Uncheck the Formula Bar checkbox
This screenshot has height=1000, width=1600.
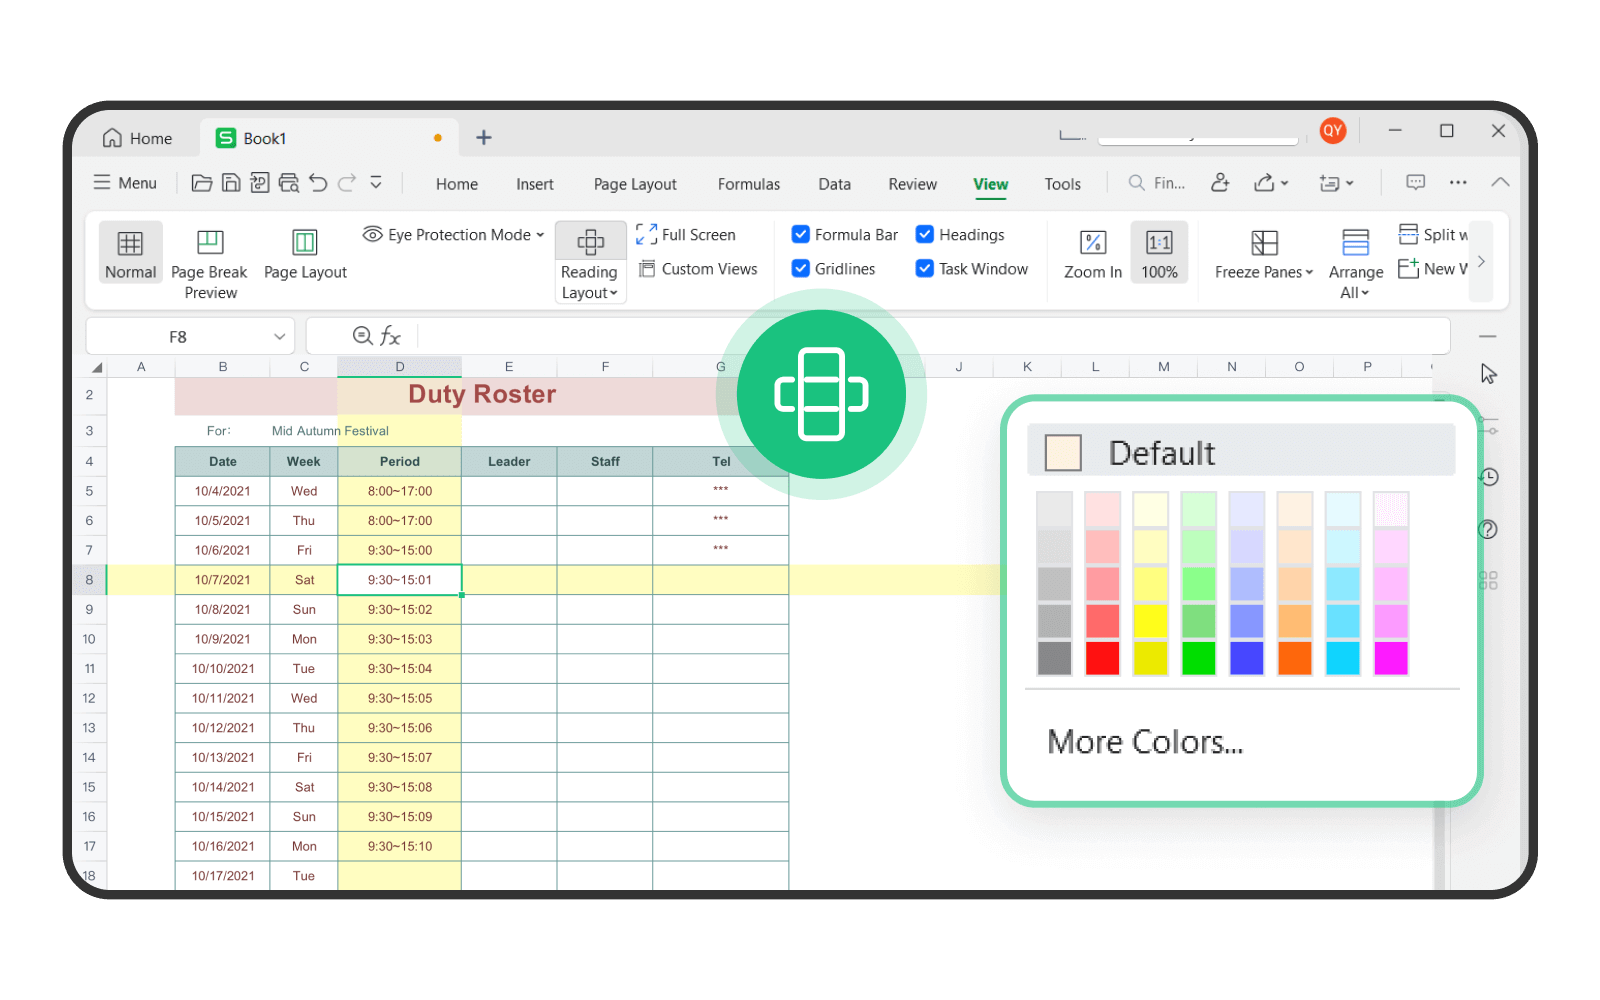(x=801, y=235)
